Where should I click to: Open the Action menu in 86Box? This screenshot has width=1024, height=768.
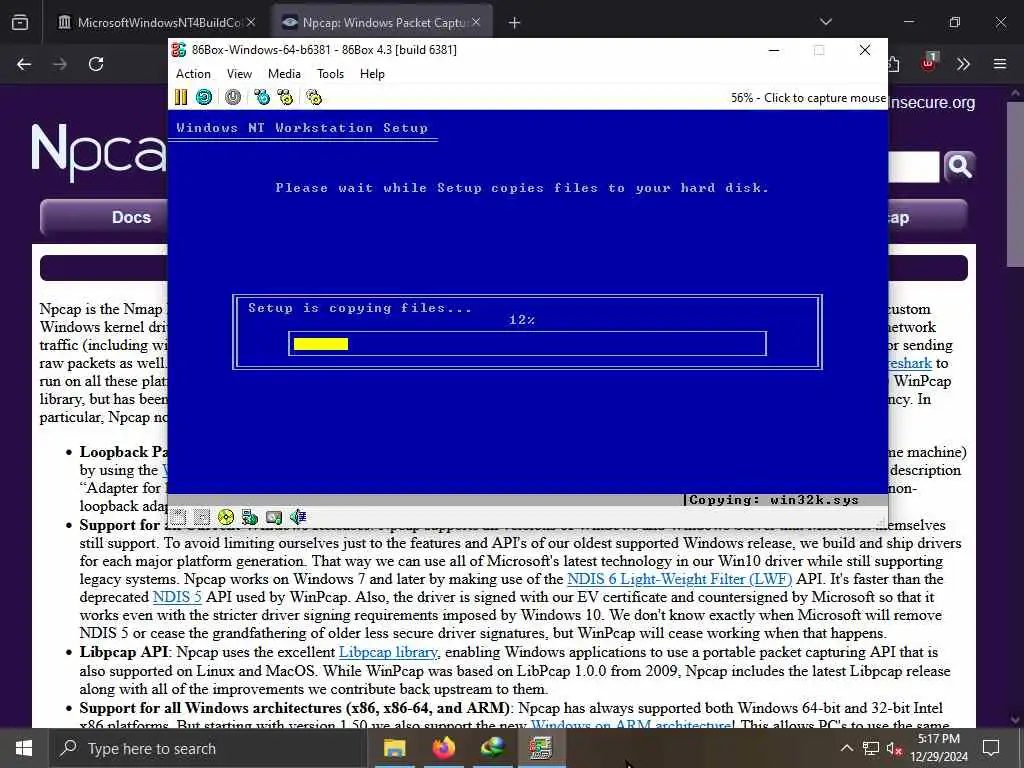point(193,74)
